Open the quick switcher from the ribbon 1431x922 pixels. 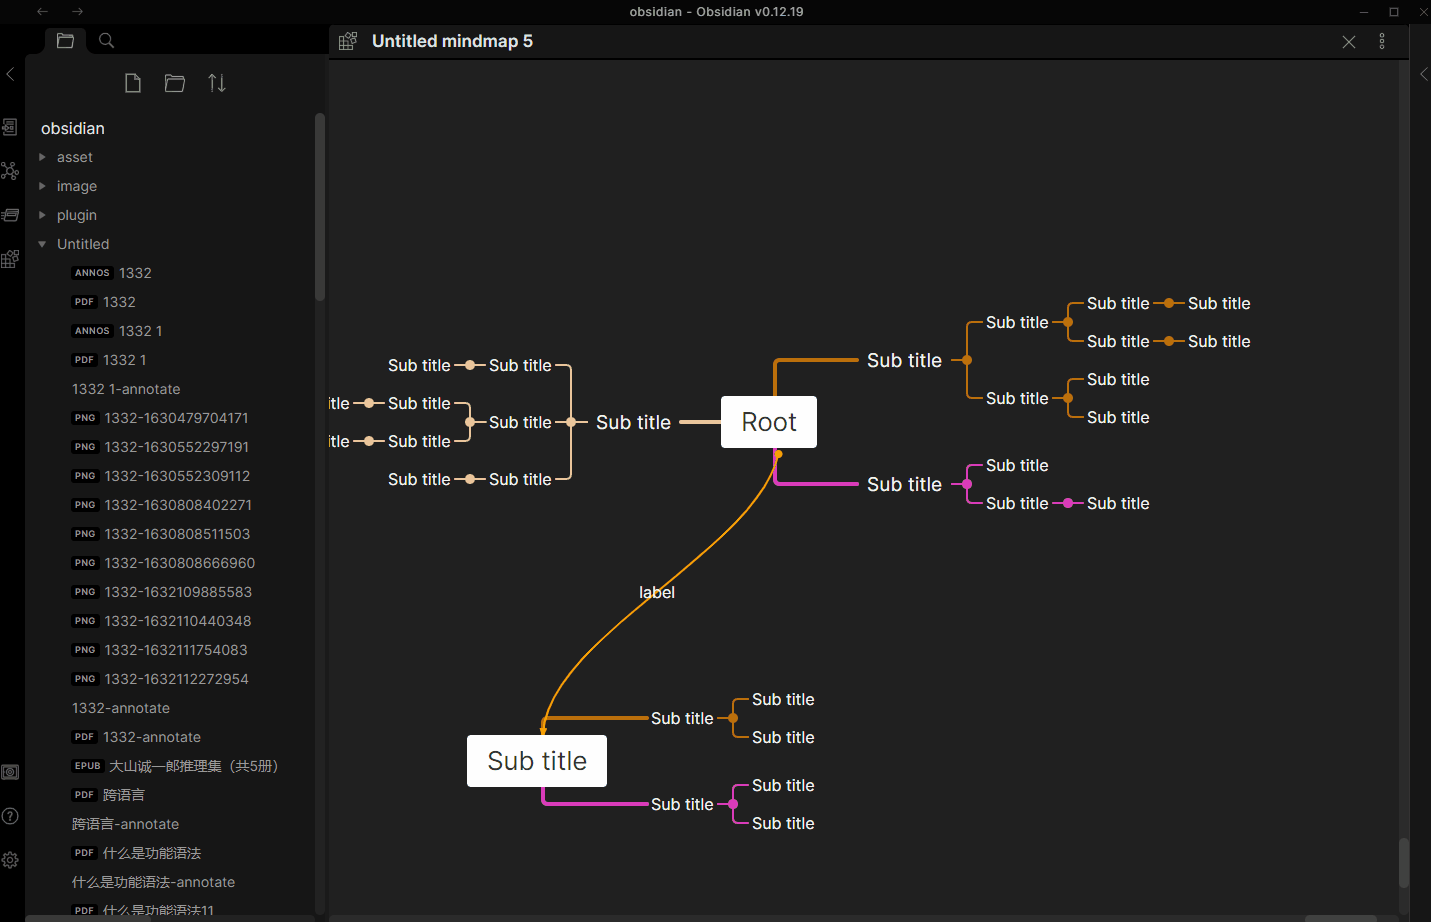[10, 127]
